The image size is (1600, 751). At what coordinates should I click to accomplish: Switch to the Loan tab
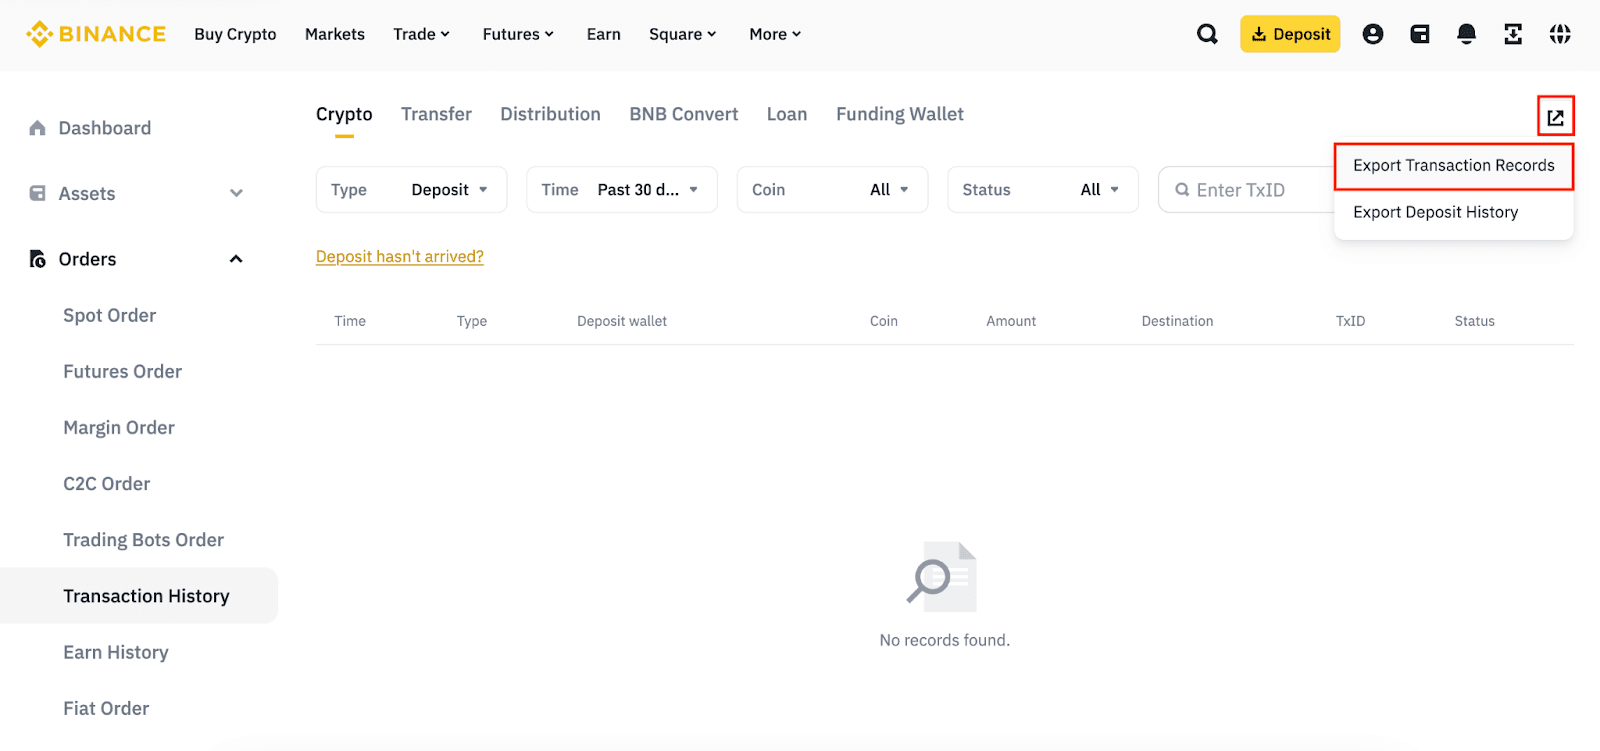(787, 114)
